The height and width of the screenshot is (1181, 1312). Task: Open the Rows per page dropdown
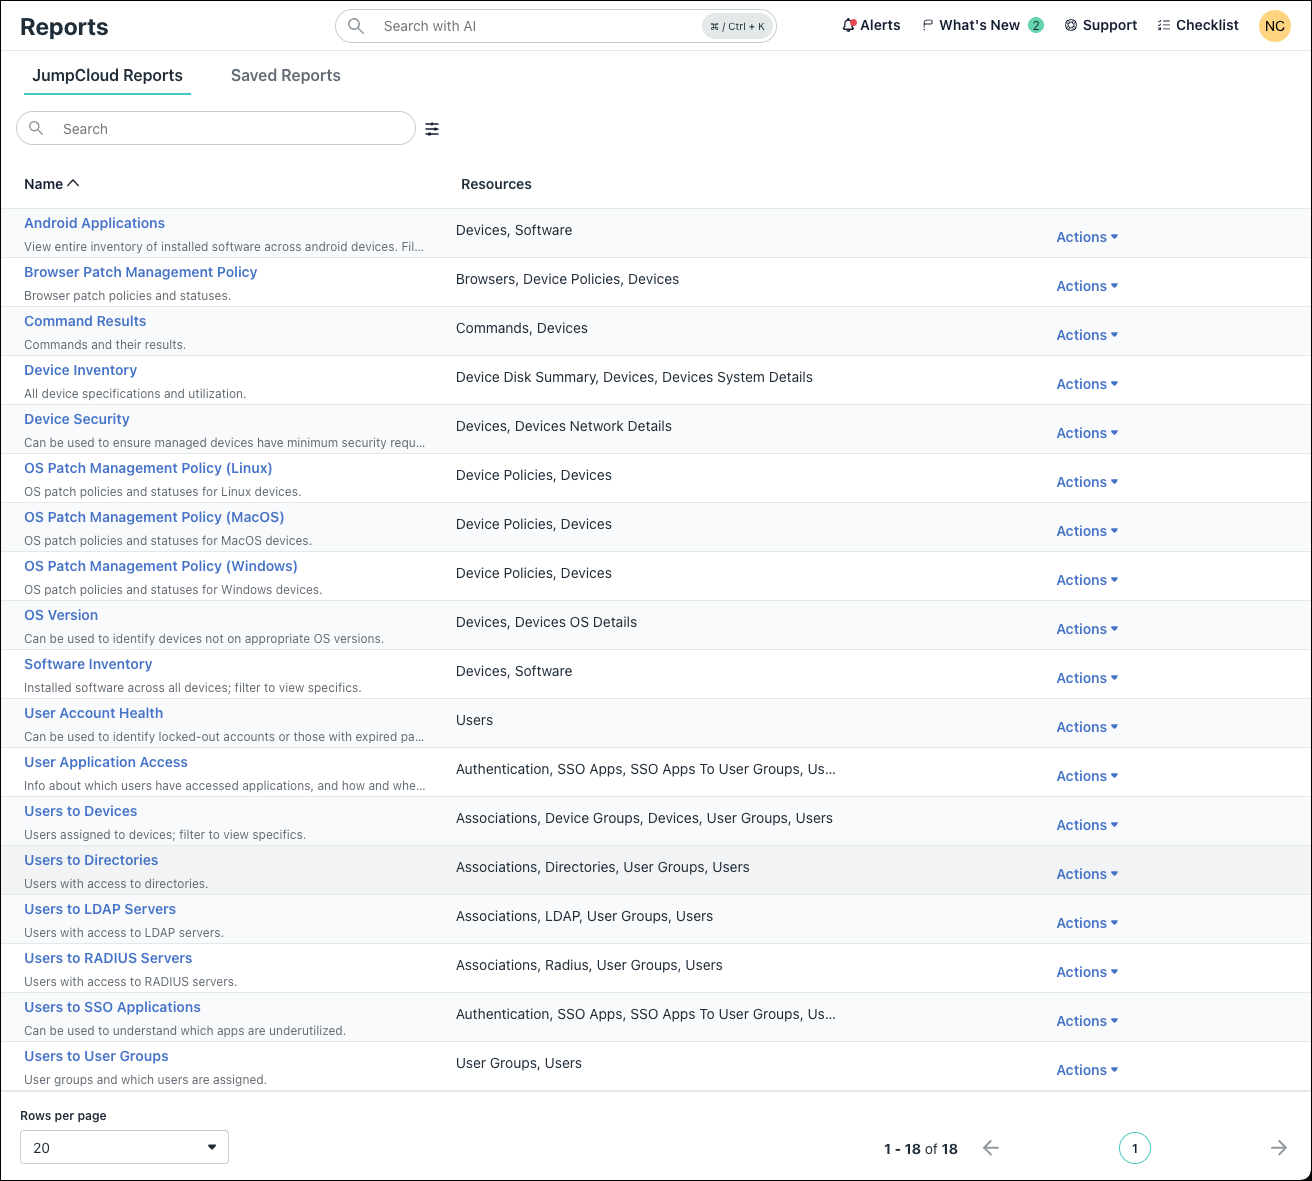point(124,1147)
